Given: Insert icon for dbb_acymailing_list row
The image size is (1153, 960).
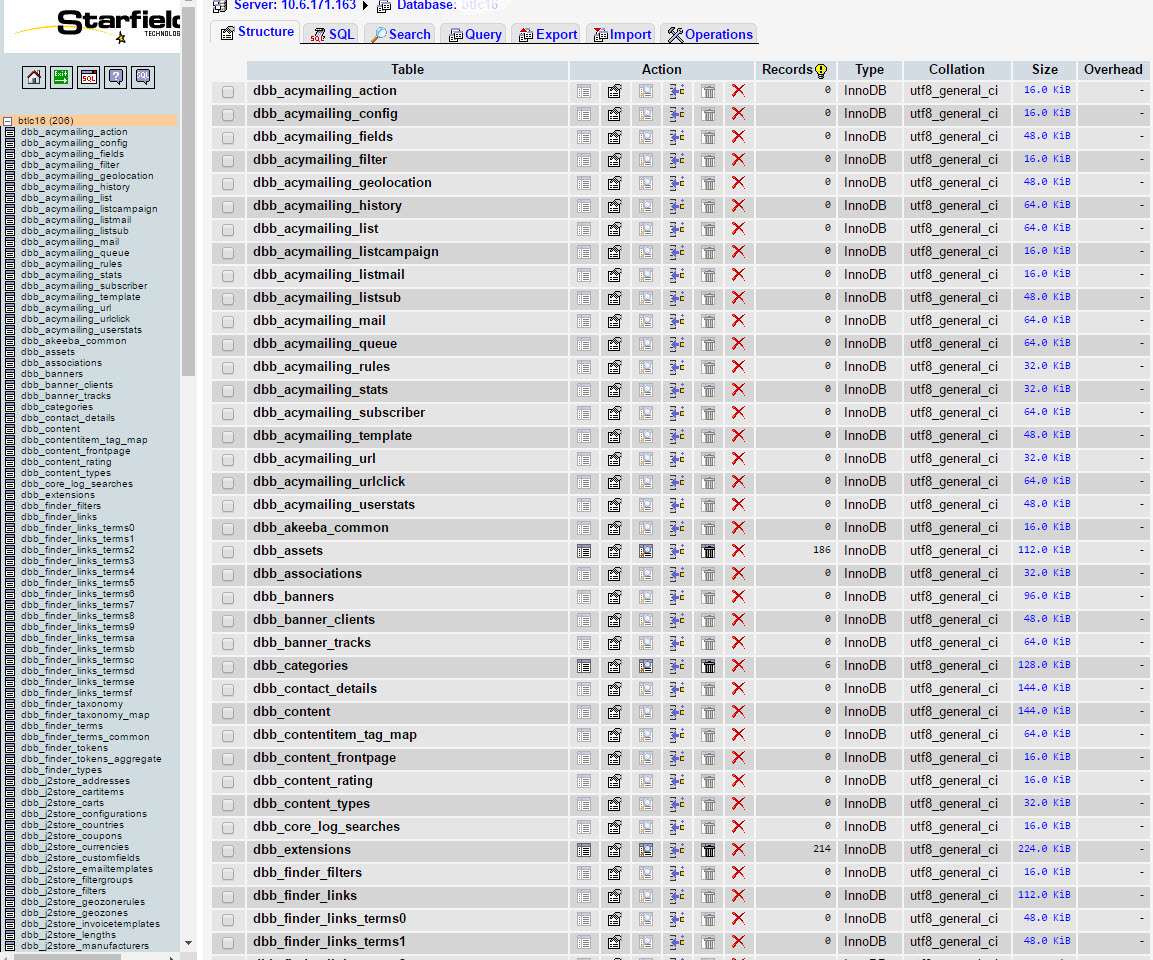Looking at the screenshot, I should click(677, 229).
